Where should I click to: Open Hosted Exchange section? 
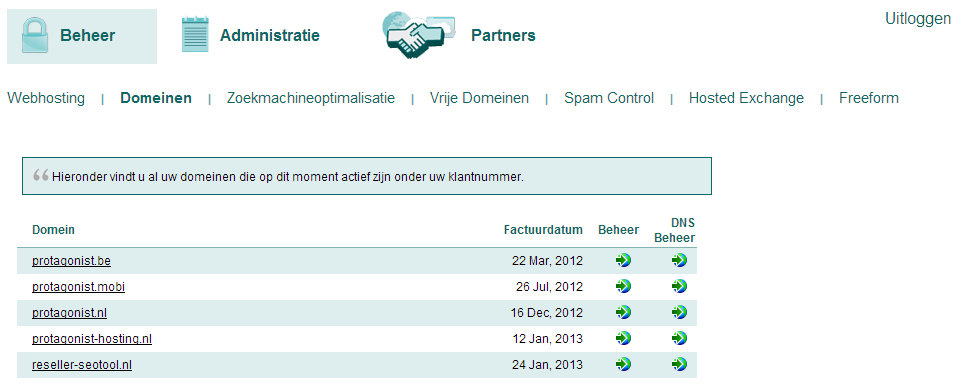[746, 98]
